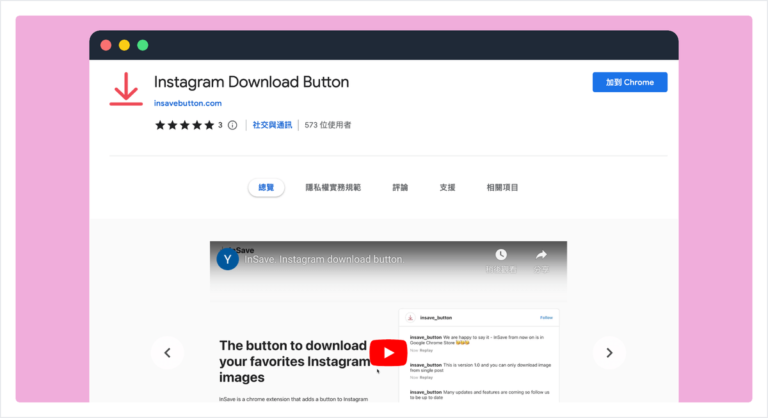This screenshot has width=768, height=418.
Task: Go to previous screenshot with left arrow
Action: point(168,353)
